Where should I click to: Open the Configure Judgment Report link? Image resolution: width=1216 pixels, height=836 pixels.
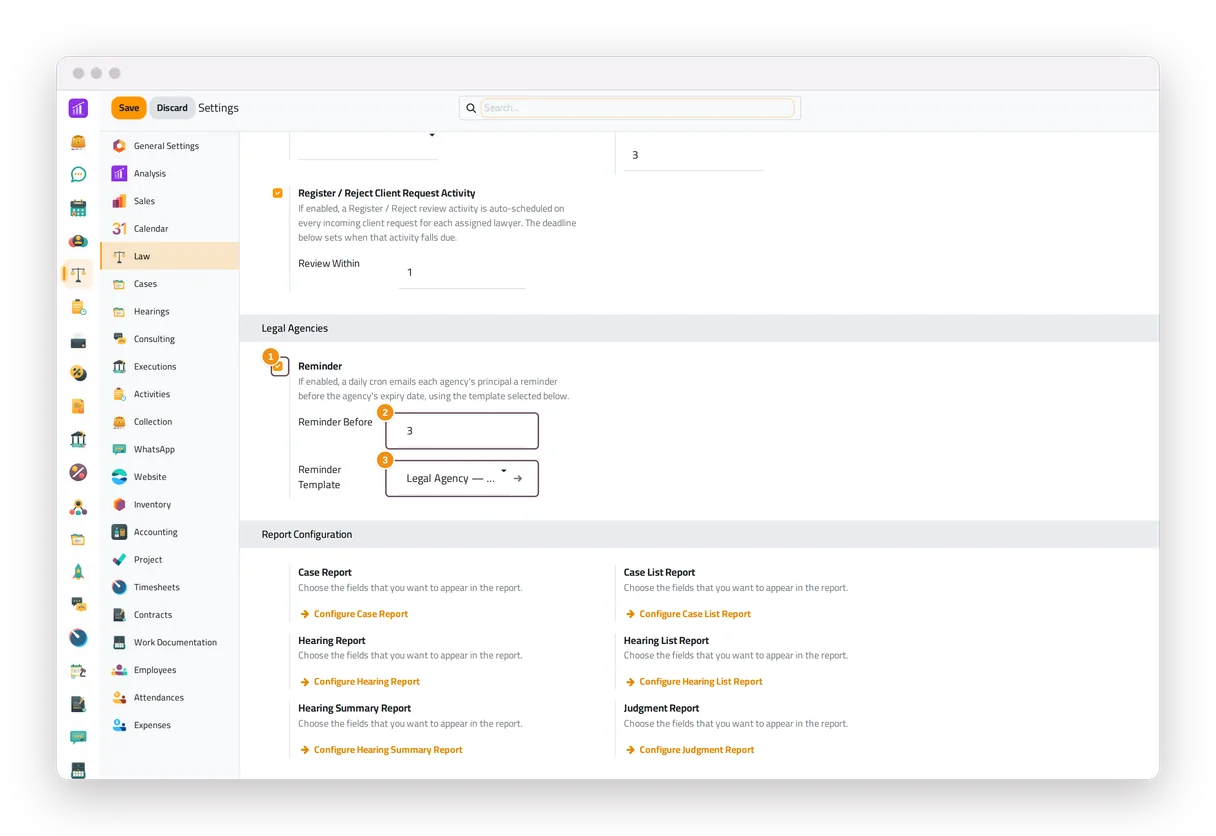coord(690,750)
